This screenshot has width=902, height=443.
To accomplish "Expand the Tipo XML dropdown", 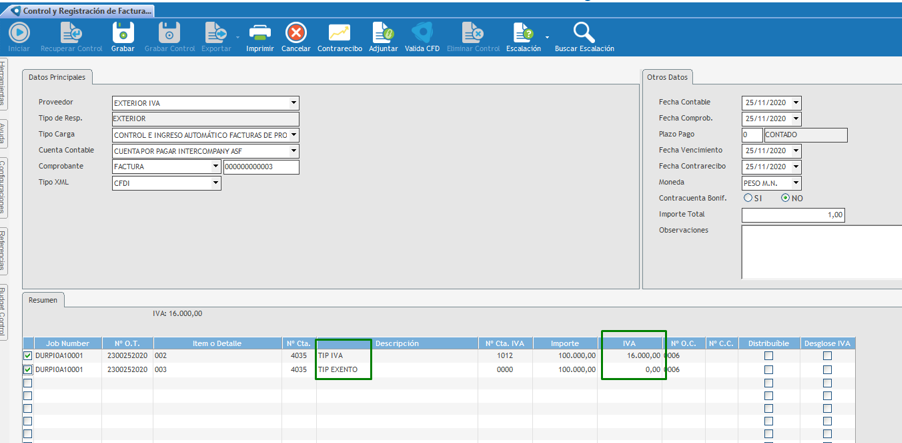I will (x=215, y=183).
